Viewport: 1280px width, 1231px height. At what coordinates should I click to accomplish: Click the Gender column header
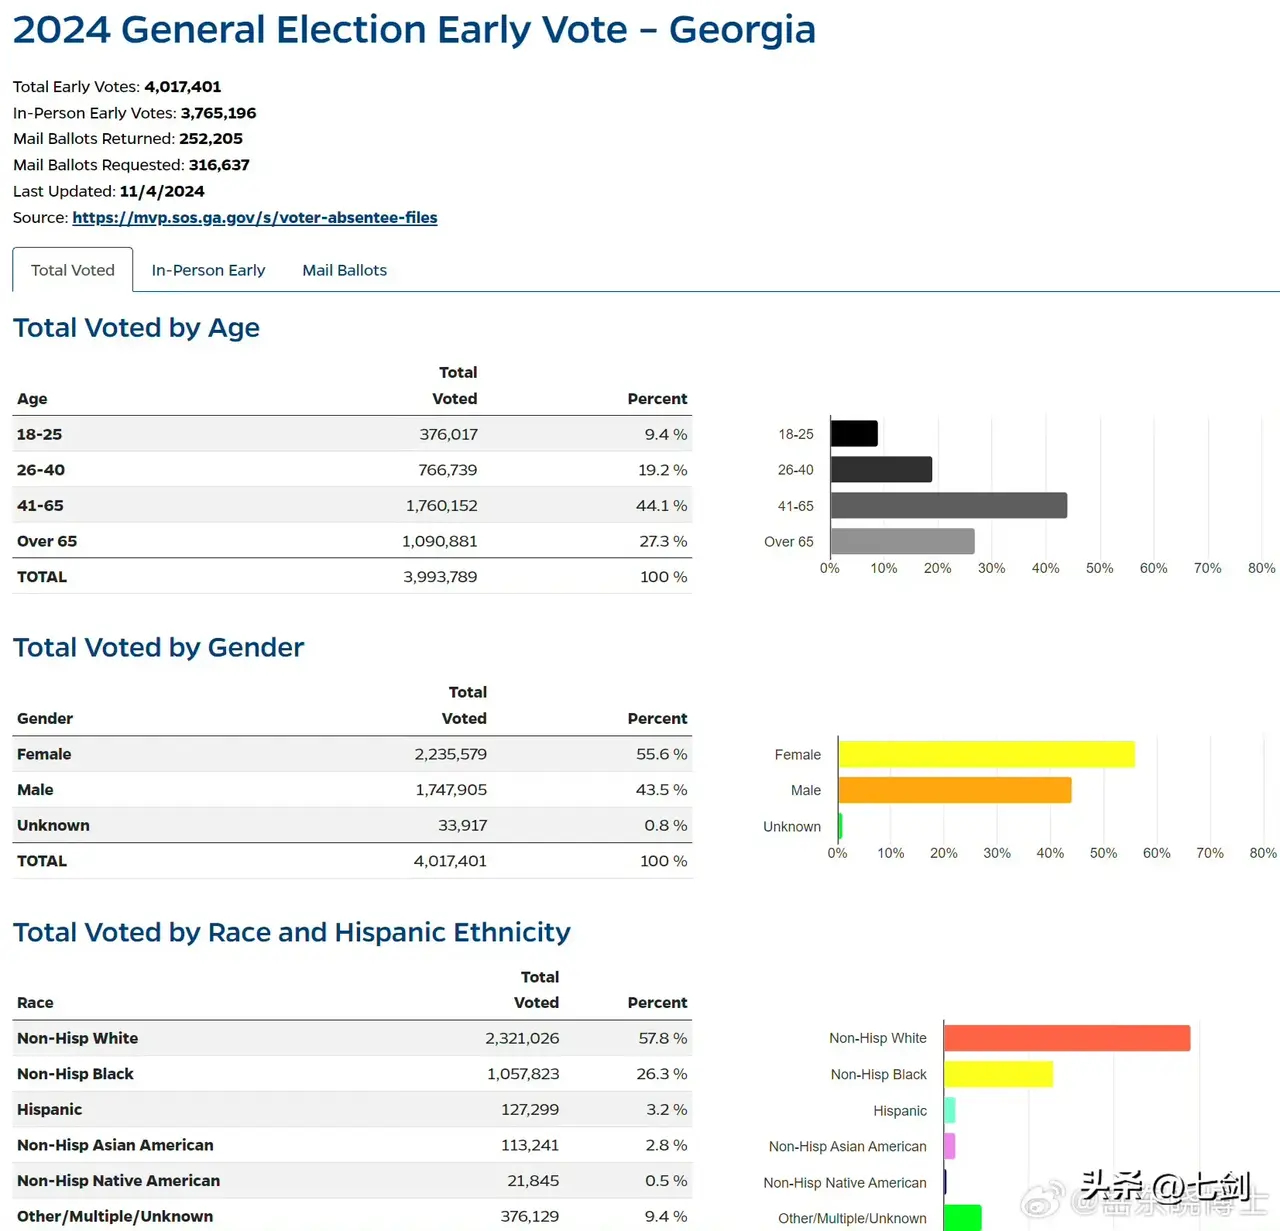(45, 718)
